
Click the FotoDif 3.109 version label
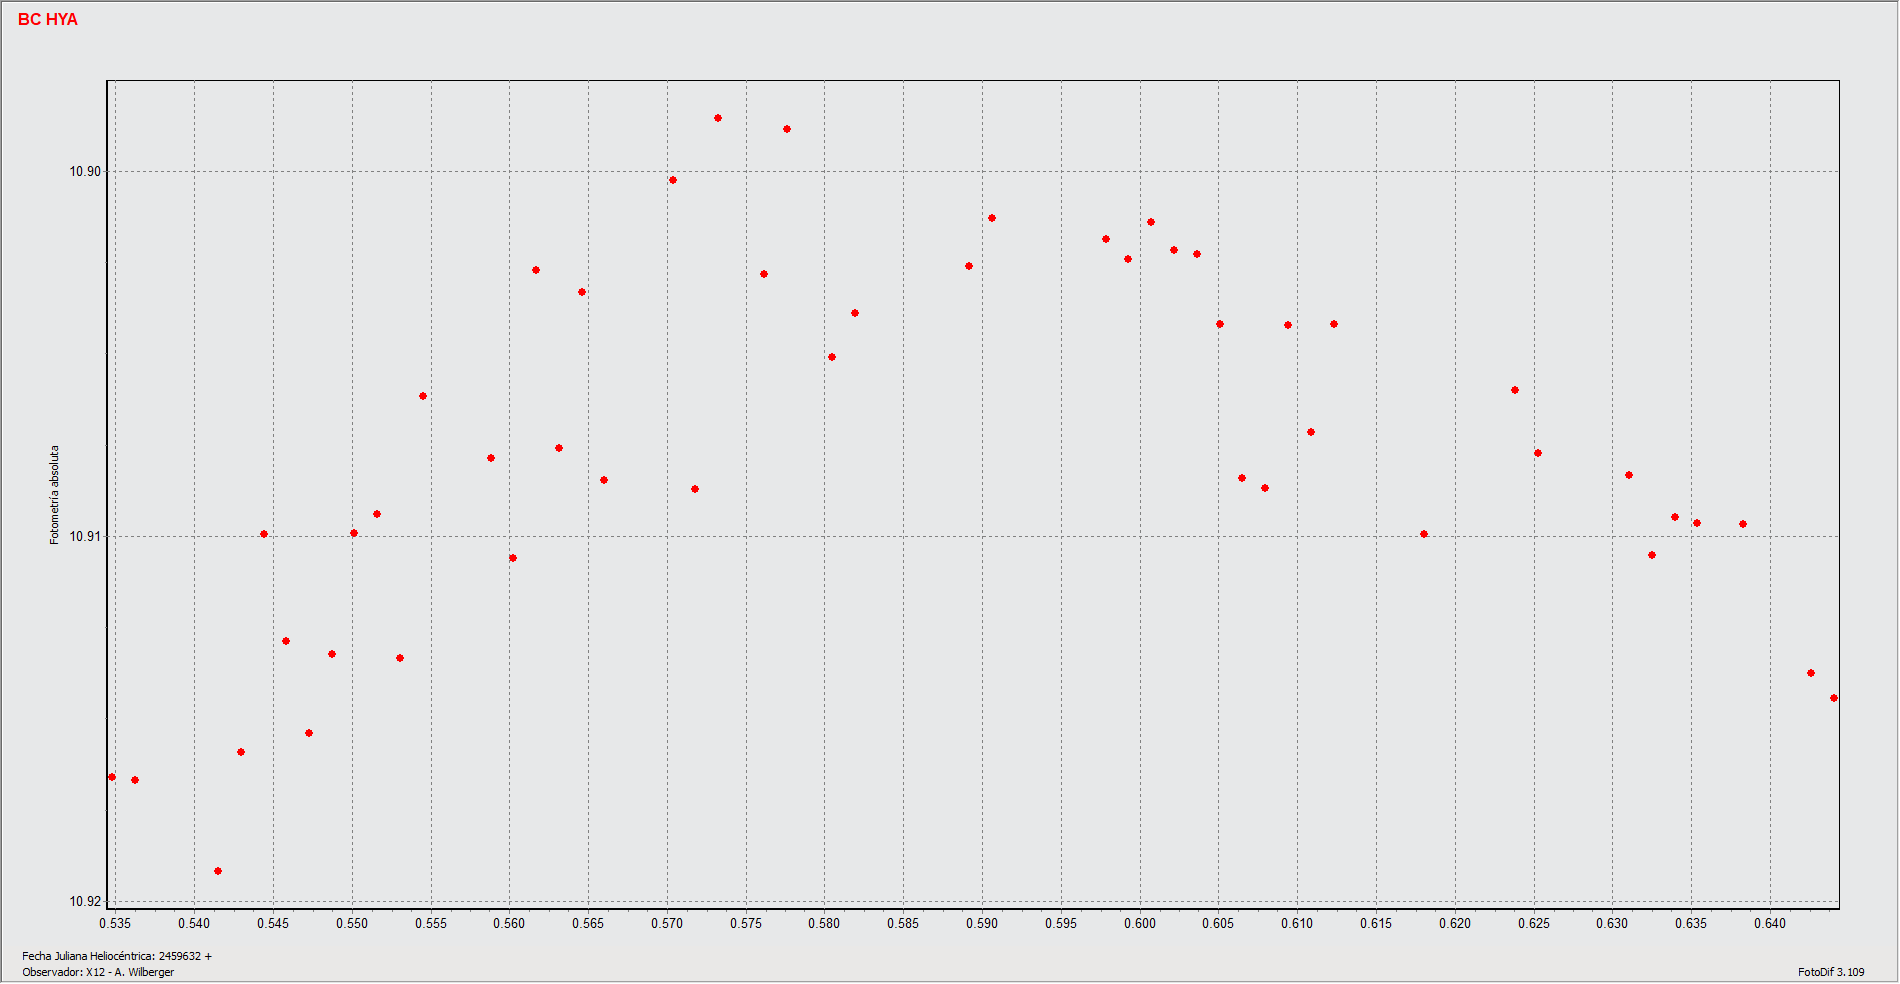[x=1831, y=973]
